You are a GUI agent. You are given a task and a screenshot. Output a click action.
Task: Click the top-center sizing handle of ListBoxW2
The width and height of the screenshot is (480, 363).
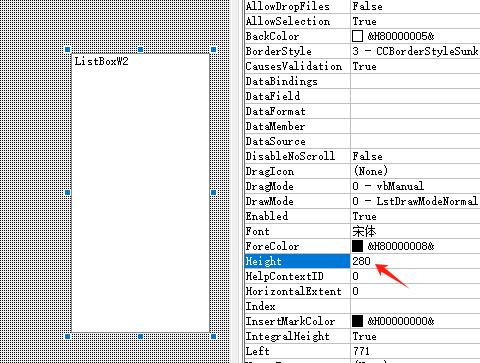tap(141, 50)
